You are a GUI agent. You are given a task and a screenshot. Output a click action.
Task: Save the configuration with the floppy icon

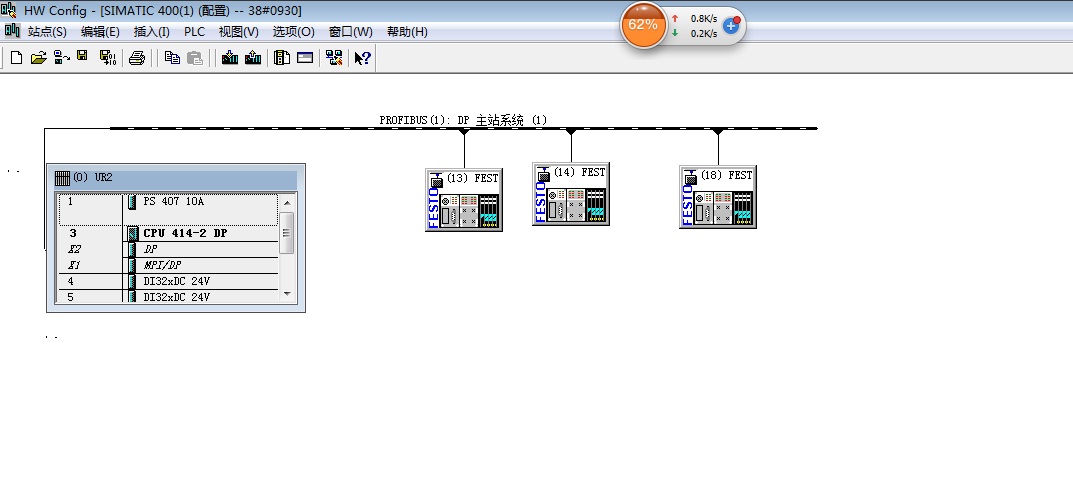[83, 57]
